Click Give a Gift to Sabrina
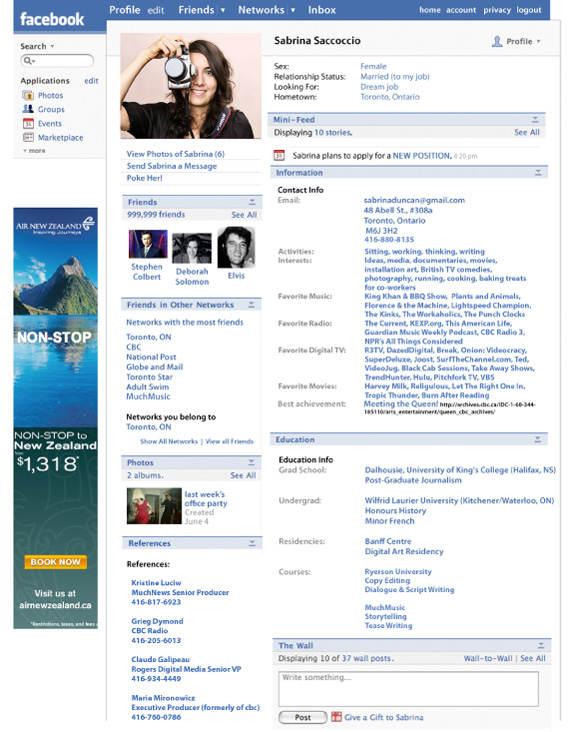The width and height of the screenshot is (575, 732). click(x=384, y=717)
